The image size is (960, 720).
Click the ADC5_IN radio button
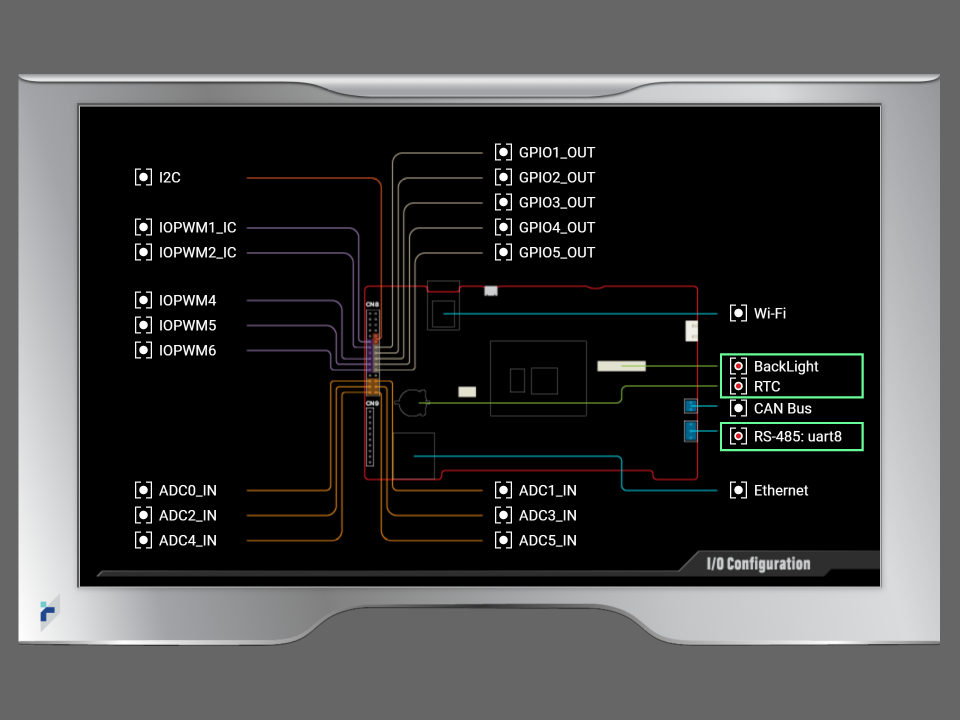(503, 541)
